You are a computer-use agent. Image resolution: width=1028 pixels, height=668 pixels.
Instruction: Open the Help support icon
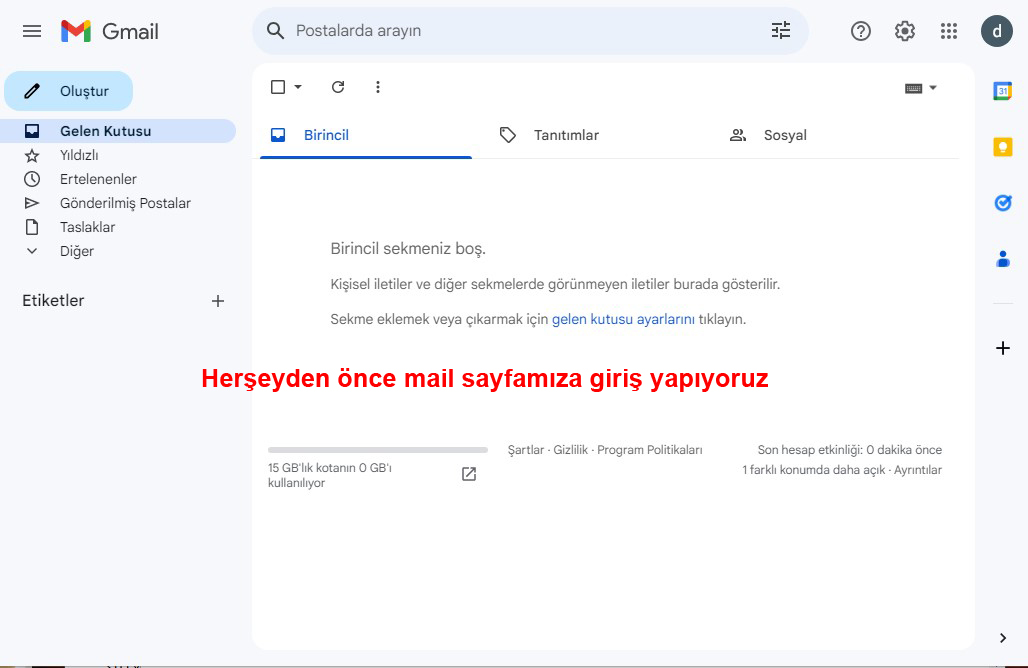861,31
